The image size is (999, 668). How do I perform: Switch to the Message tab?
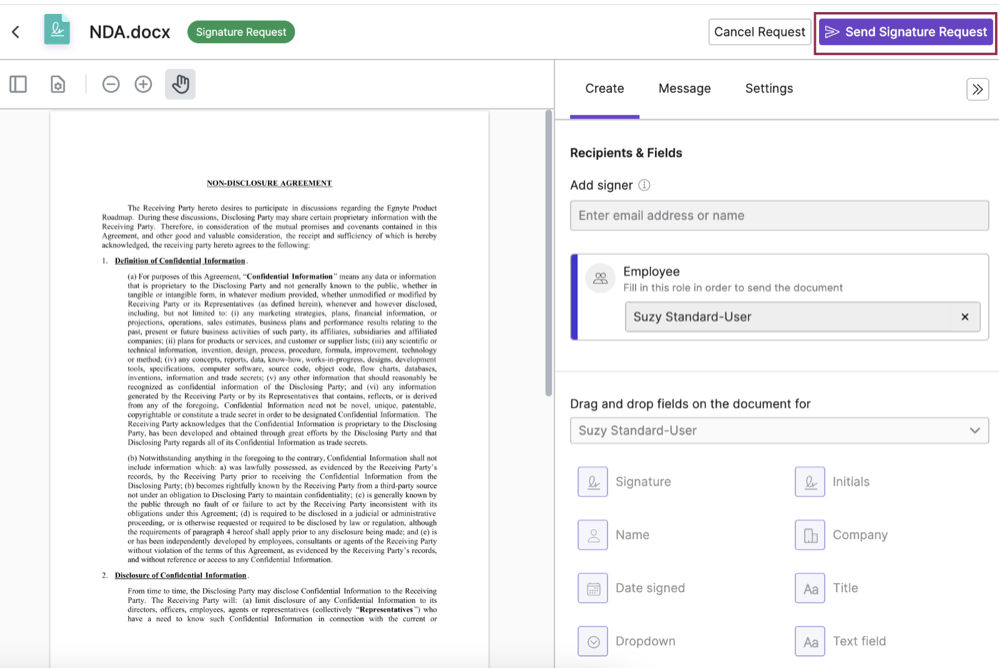(x=684, y=88)
